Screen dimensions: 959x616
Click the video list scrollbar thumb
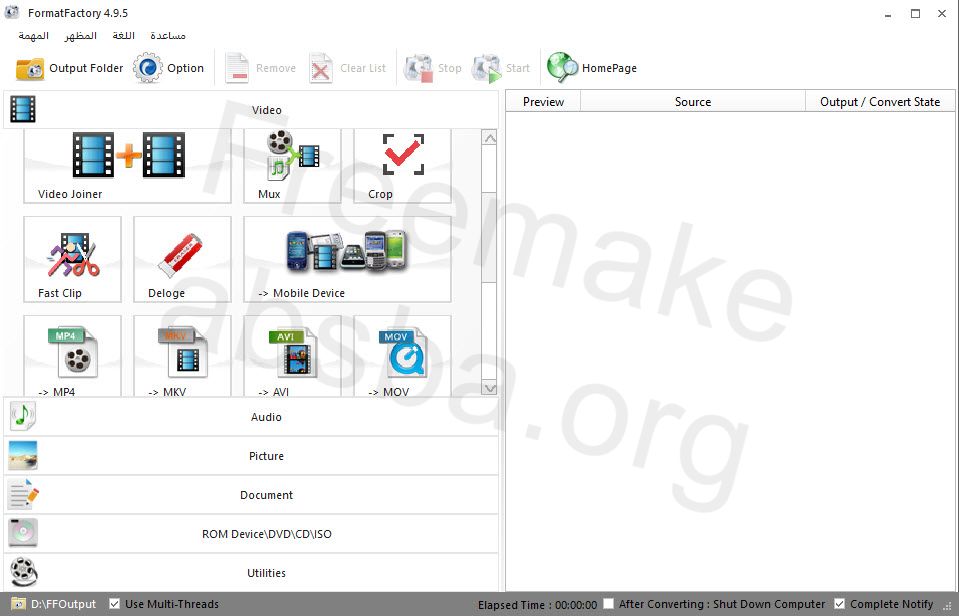pyautogui.click(x=489, y=237)
